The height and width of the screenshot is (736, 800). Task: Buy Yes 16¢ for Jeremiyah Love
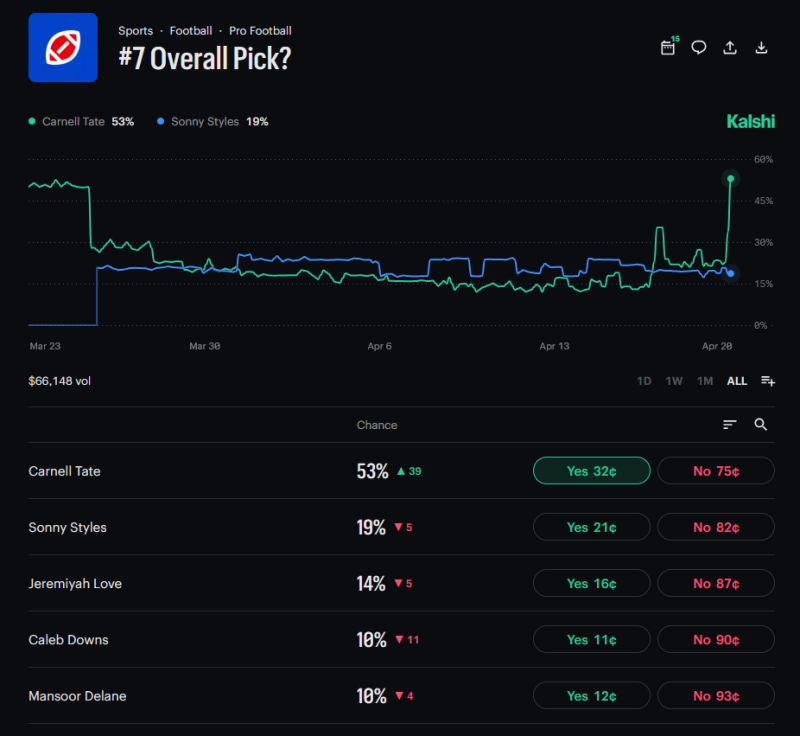pos(592,583)
